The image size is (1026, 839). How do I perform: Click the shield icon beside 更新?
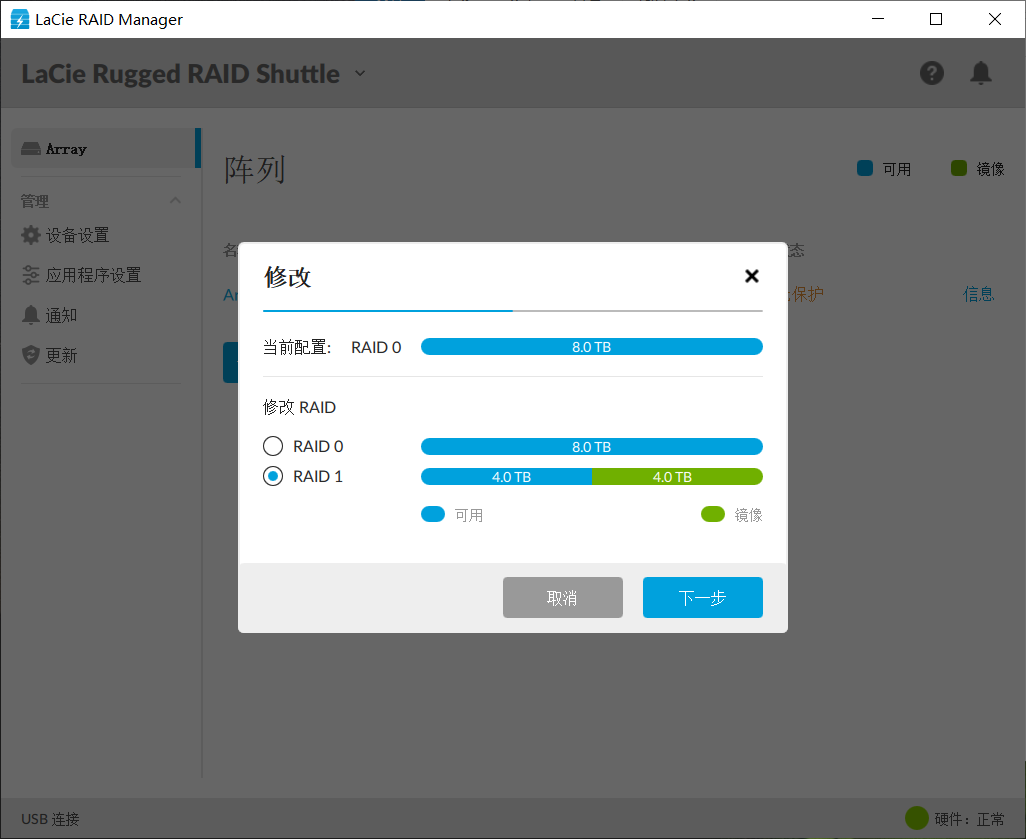[31, 355]
